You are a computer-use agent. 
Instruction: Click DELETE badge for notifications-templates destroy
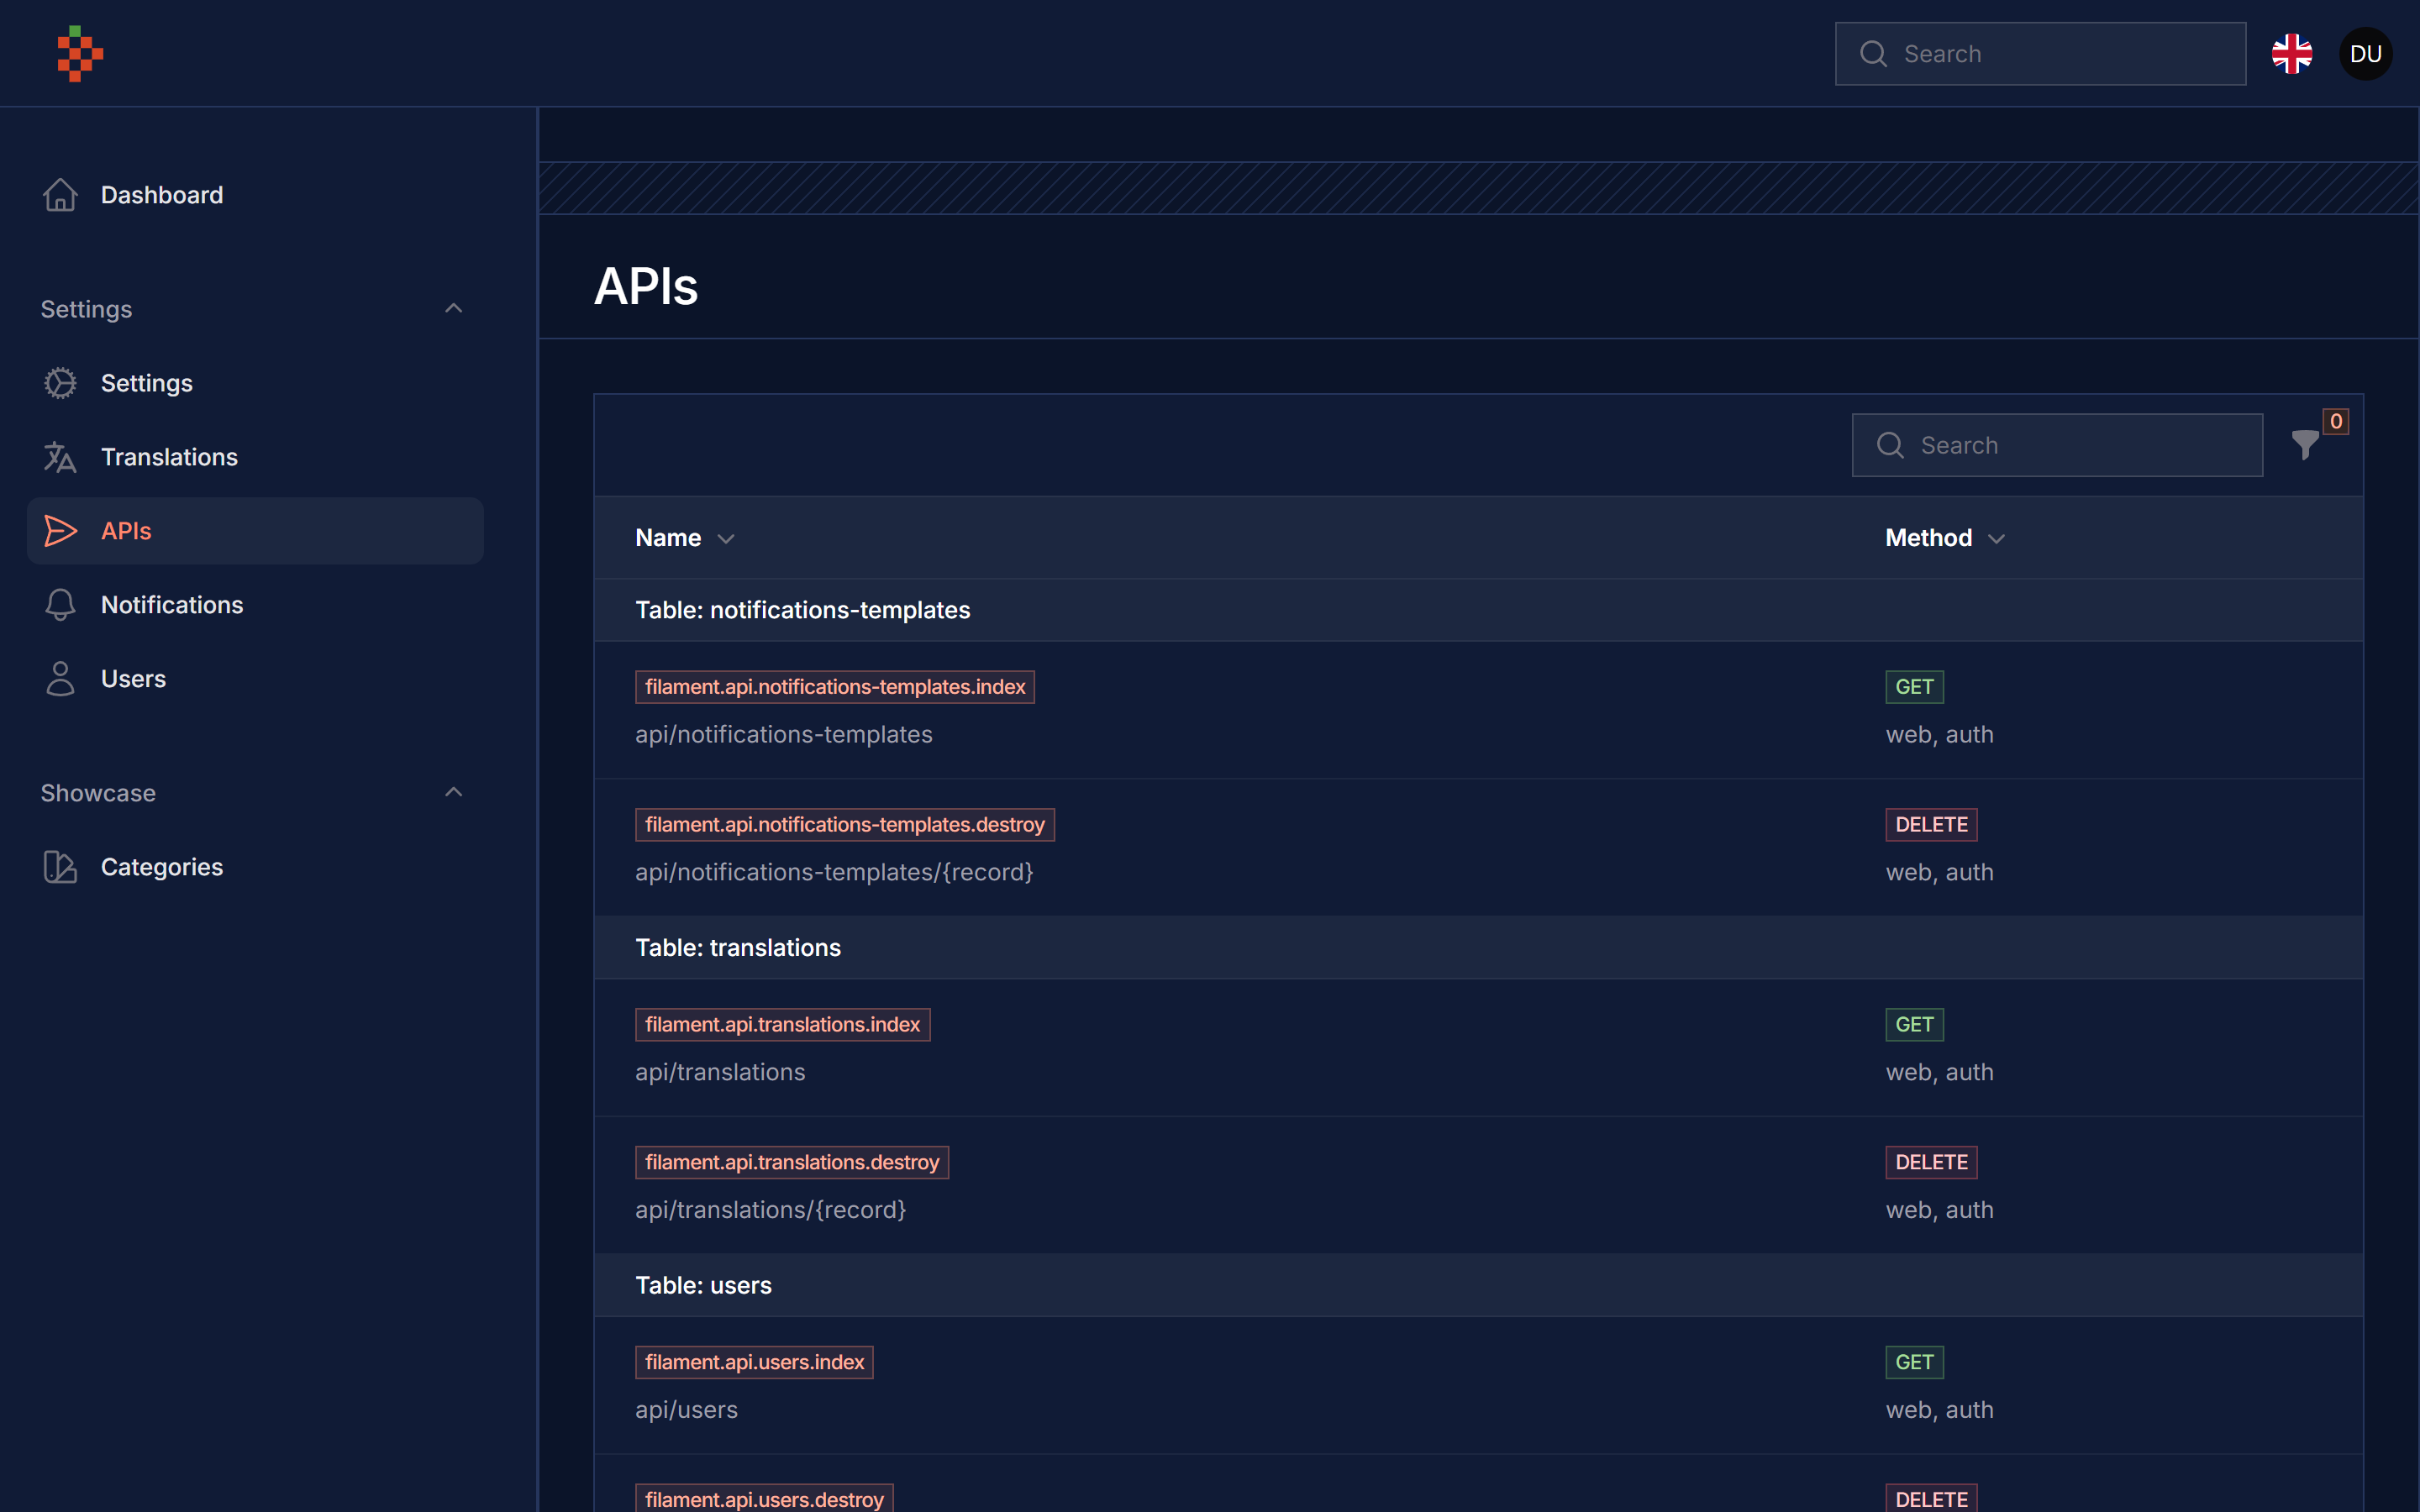1931,825
